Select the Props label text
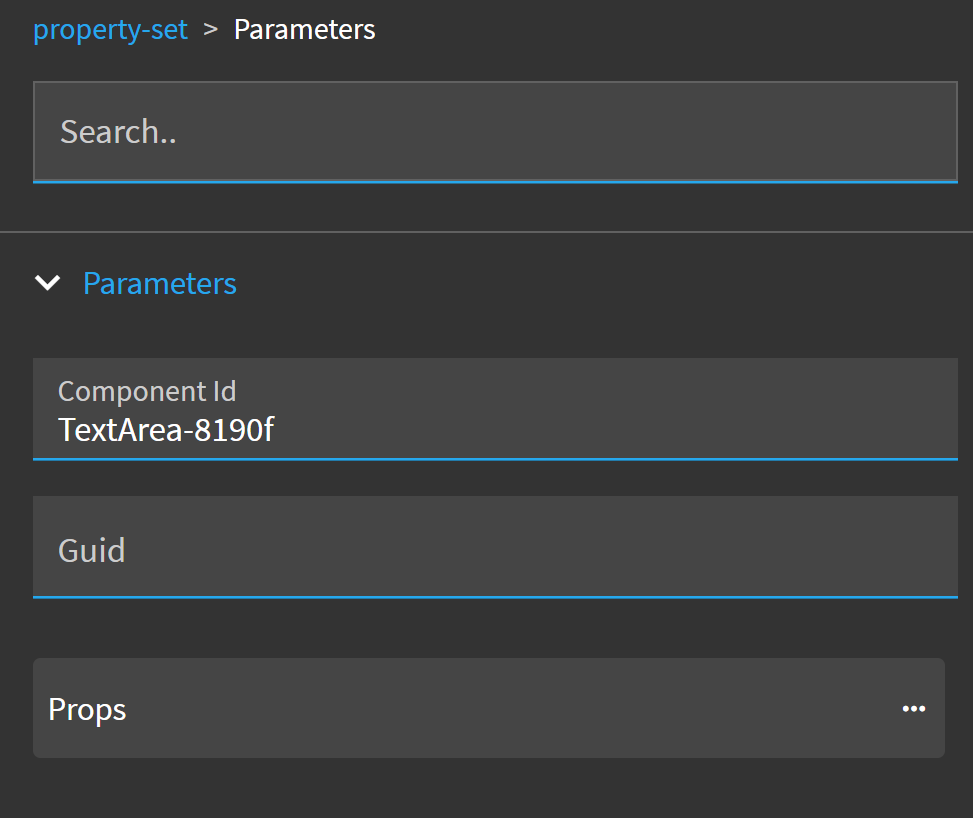Image resolution: width=973 pixels, height=818 pixels. (x=87, y=709)
